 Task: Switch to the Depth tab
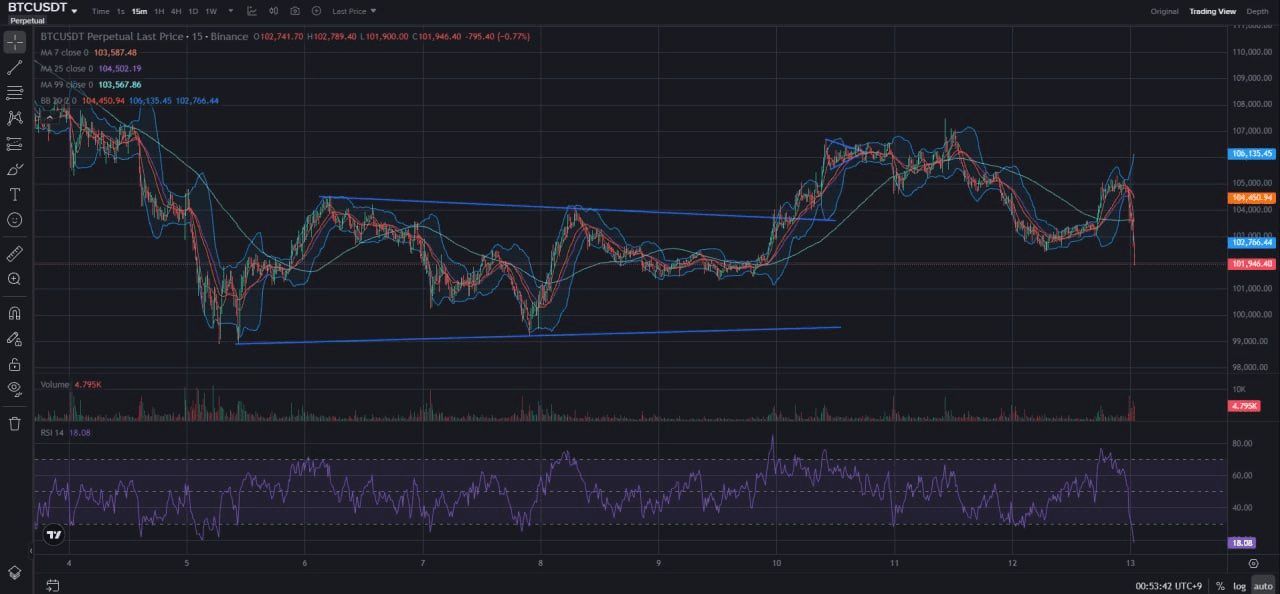click(x=1257, y=11)
